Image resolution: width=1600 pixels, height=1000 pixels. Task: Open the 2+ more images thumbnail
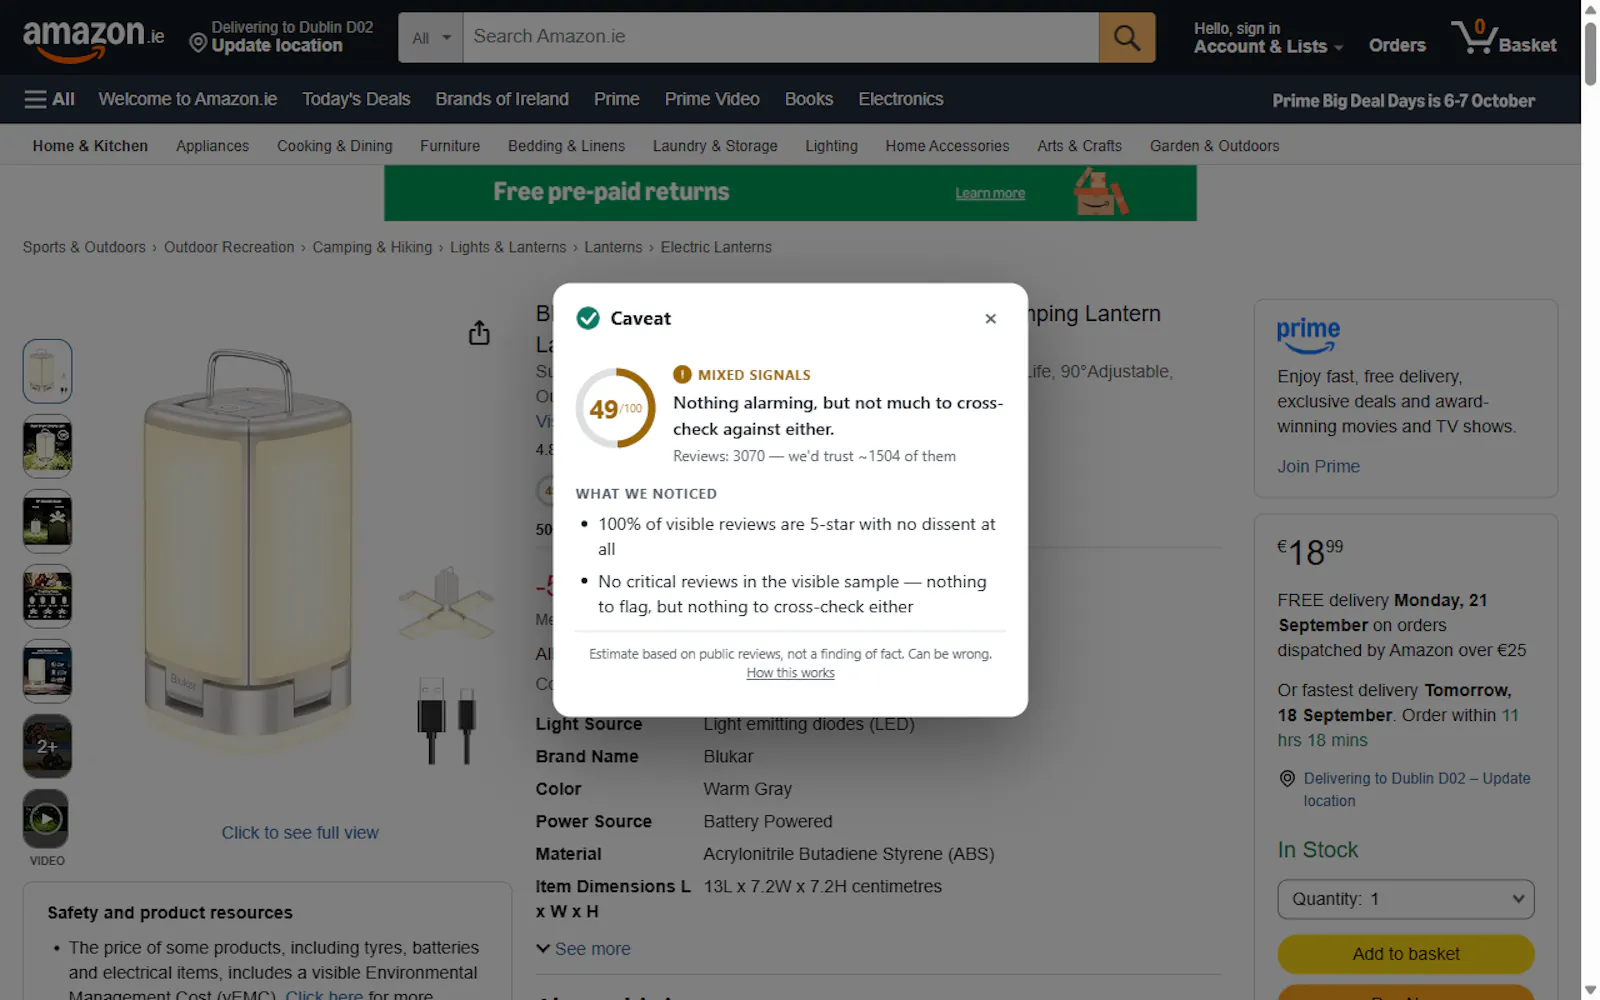point(47,746)
